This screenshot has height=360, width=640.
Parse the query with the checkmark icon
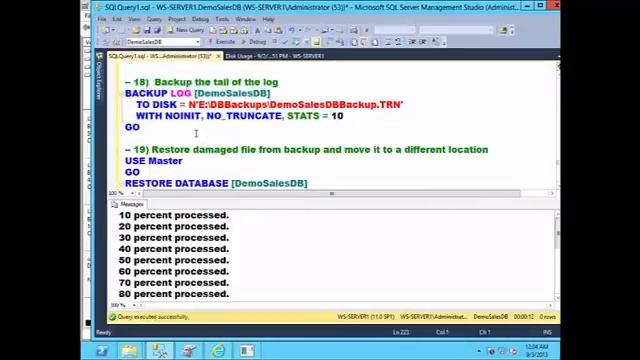tap(285, 42)
